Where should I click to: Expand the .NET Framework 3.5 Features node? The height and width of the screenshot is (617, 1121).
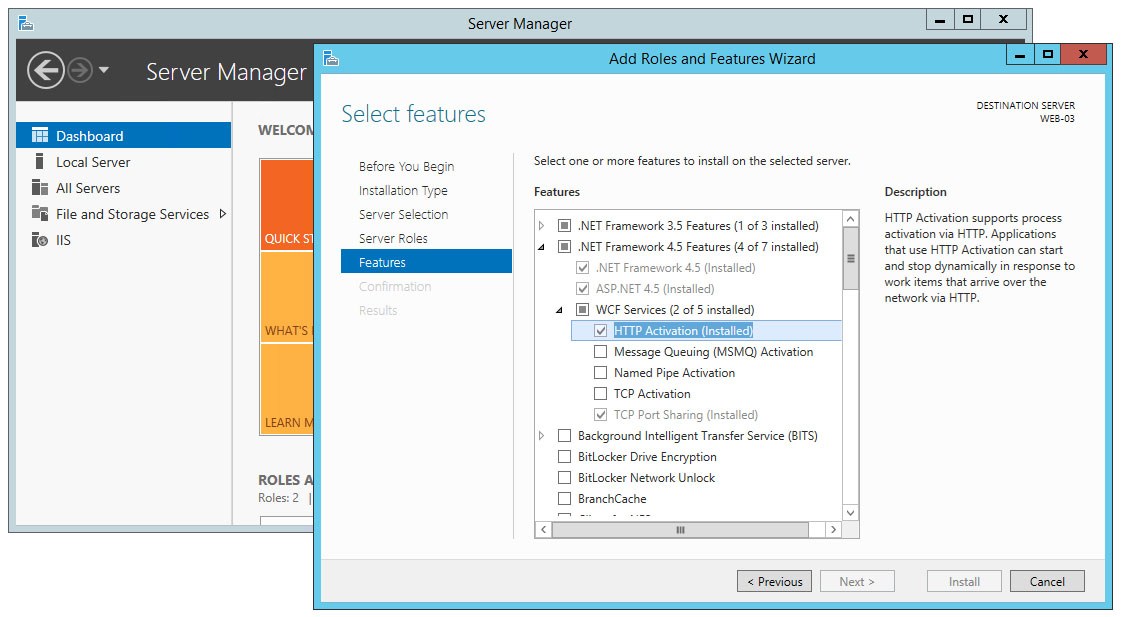pyautogui.click(x=539, y=225)
